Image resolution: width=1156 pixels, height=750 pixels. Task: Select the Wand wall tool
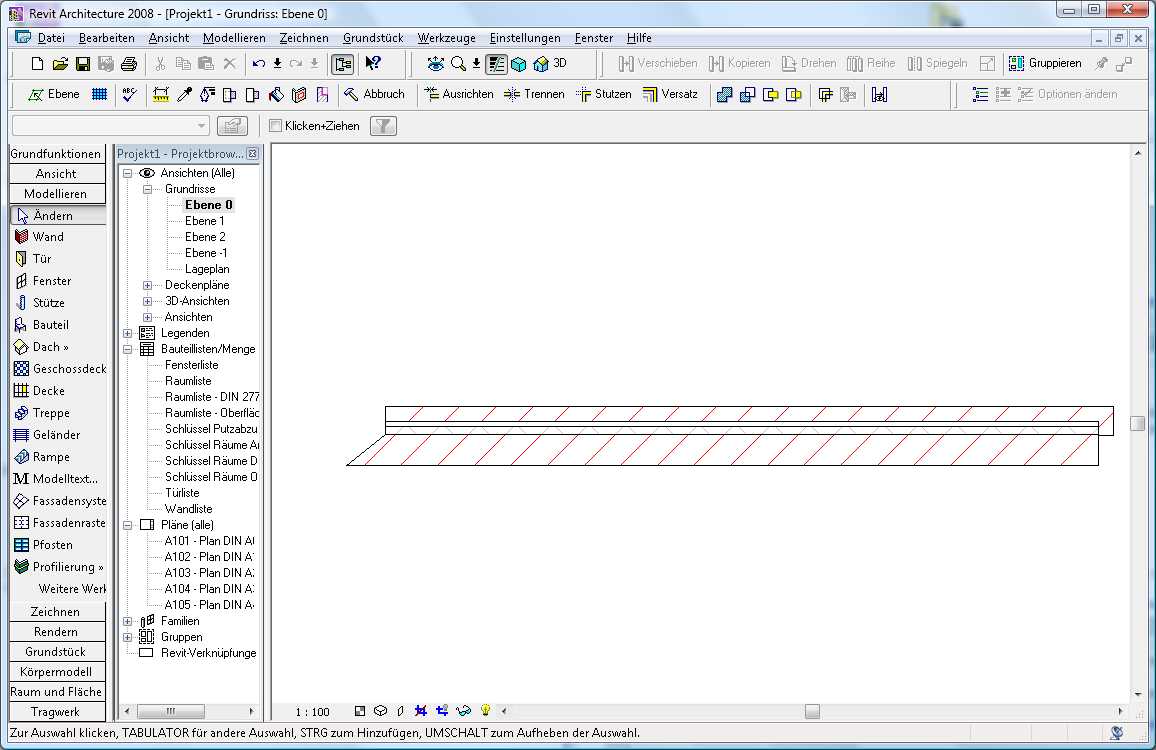pyautogui.click(x=39, y=237)
